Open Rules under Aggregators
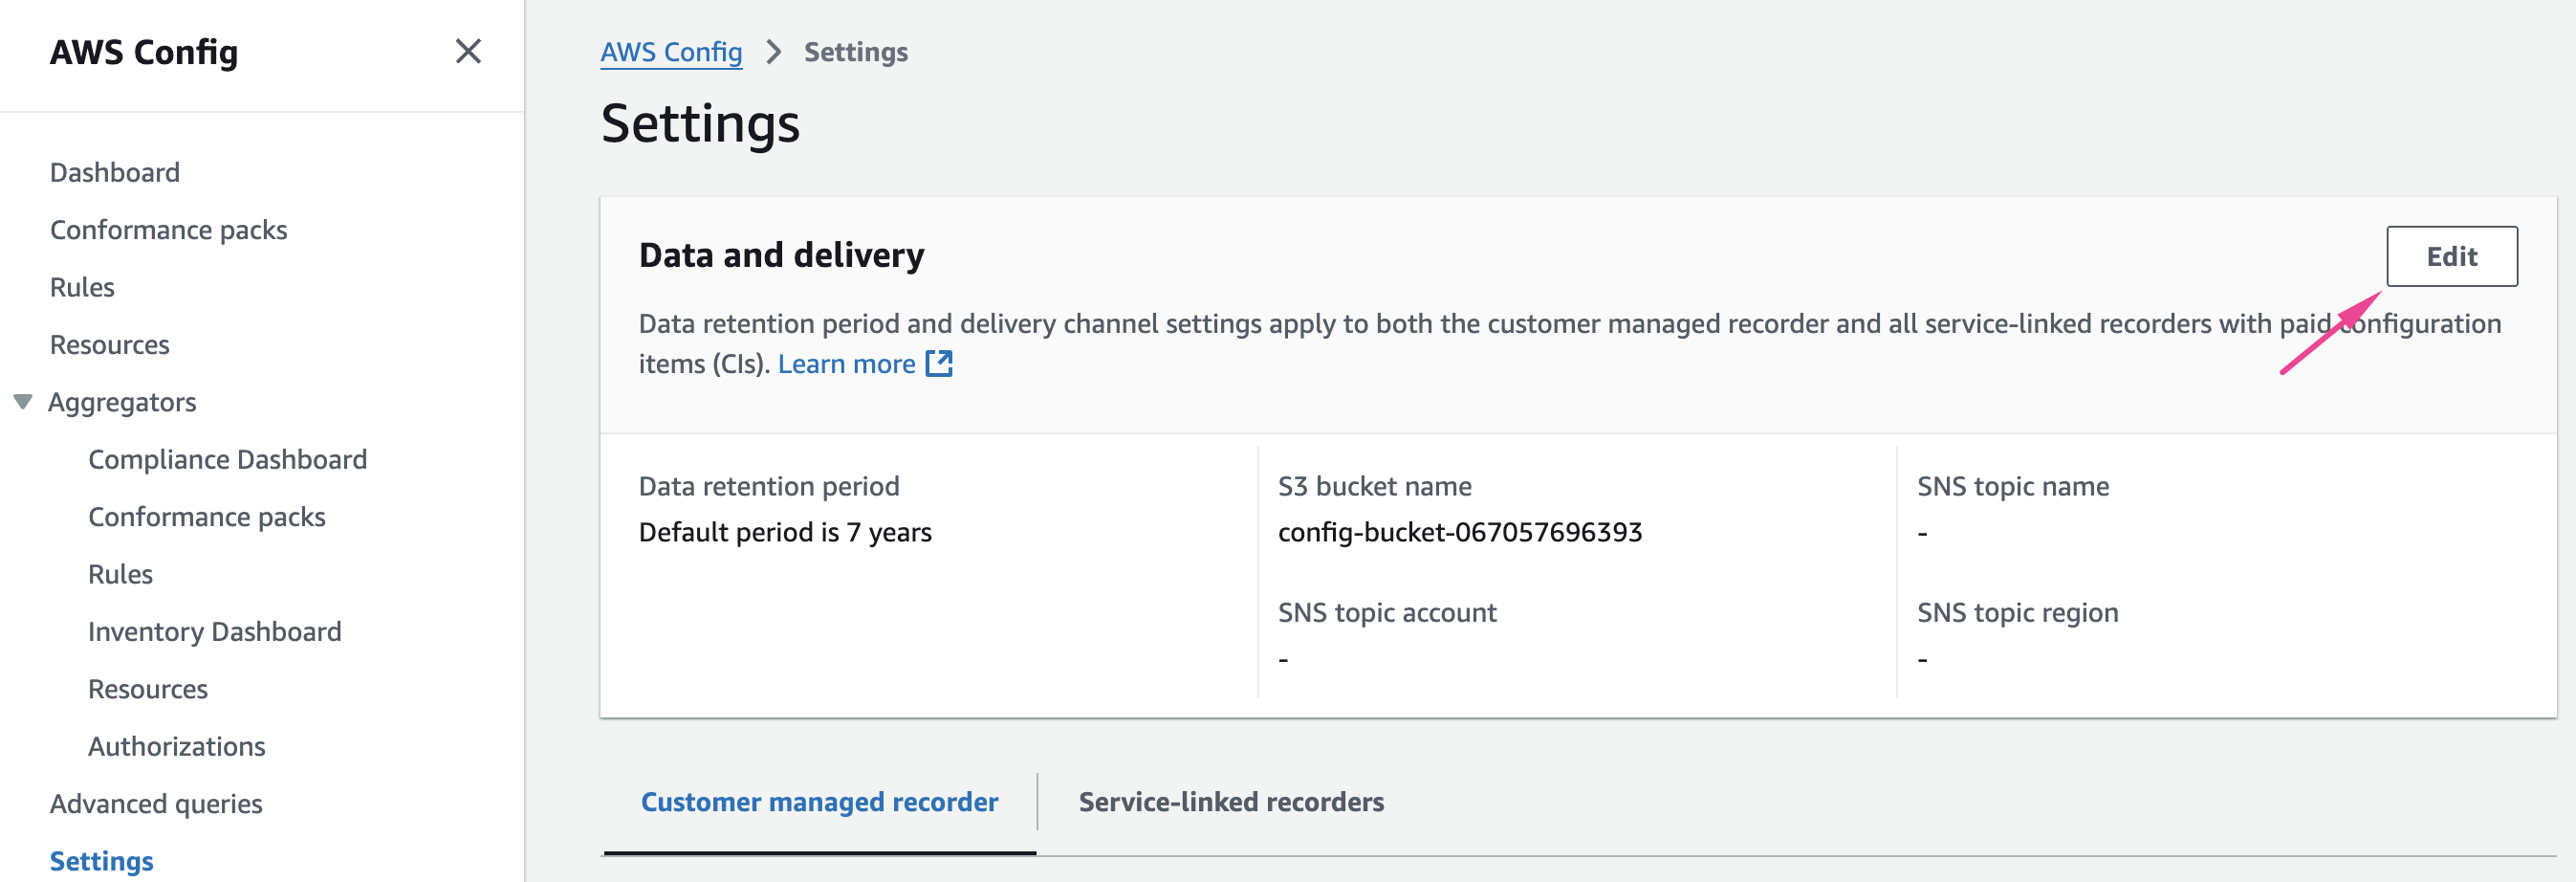Image resolution: width=2576 pixels, height=882 pixels. point(120,574)
